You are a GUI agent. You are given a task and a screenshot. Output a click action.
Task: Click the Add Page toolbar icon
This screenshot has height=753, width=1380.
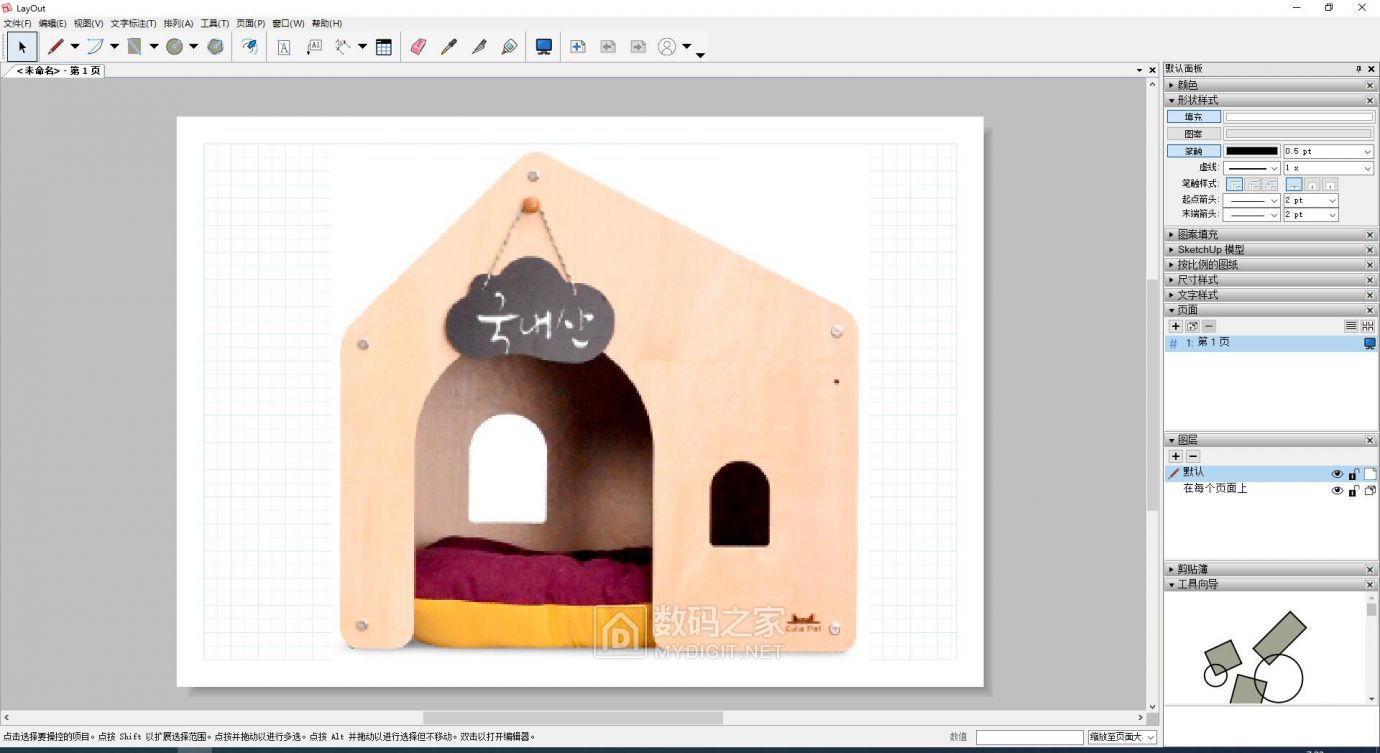578,47
